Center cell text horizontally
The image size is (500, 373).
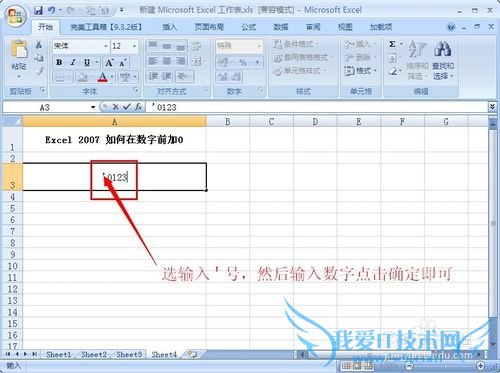click(167, 61)
